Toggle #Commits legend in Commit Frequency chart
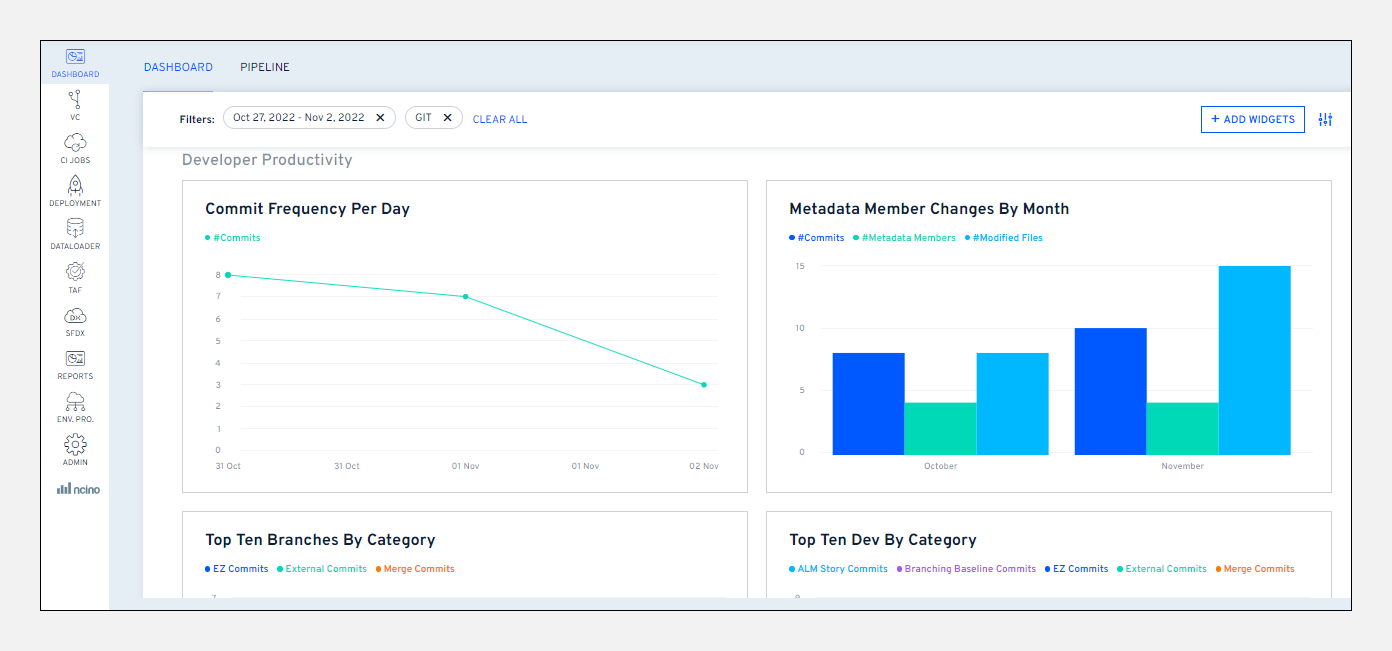 click(x=236, y=238)
